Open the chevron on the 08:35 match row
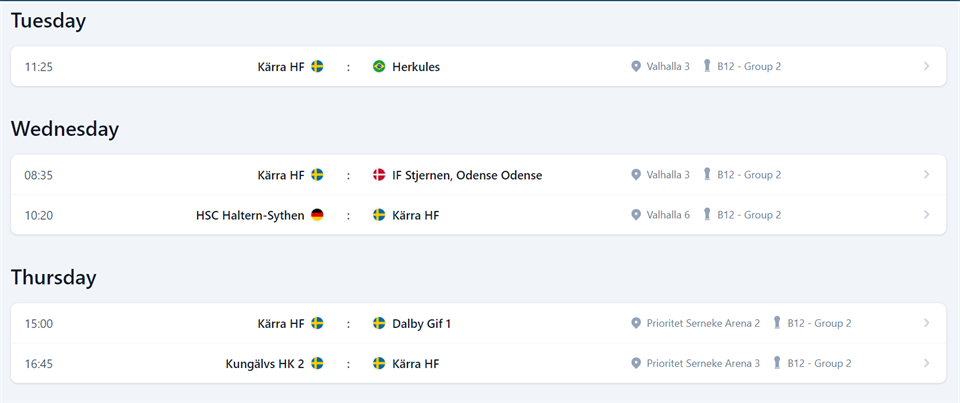The height and width of the screenshot is (403, 960). pos(926,175)
